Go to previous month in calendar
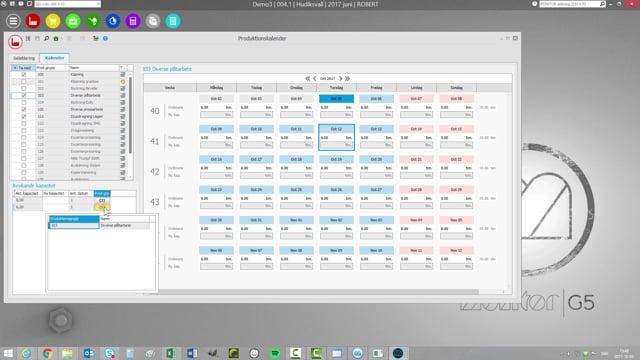The width and height of the screenshot is (640, 360). [x=315, y=78]
